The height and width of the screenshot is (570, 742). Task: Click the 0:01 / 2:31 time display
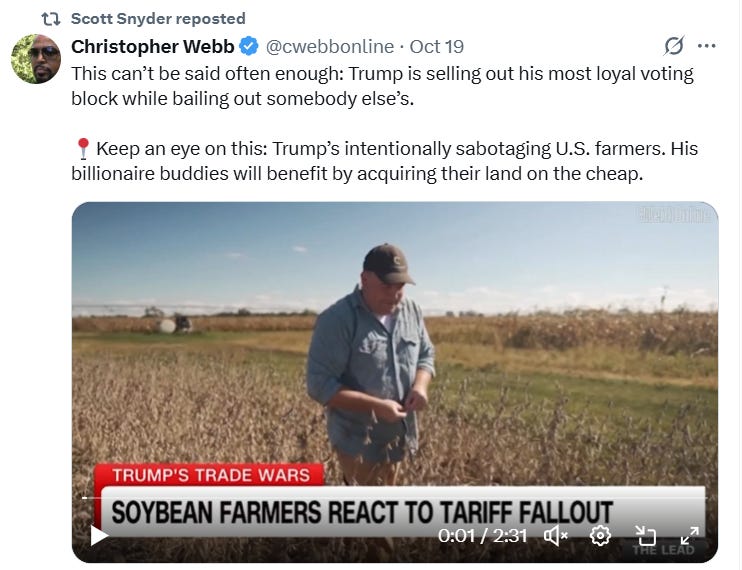[482, 536]
